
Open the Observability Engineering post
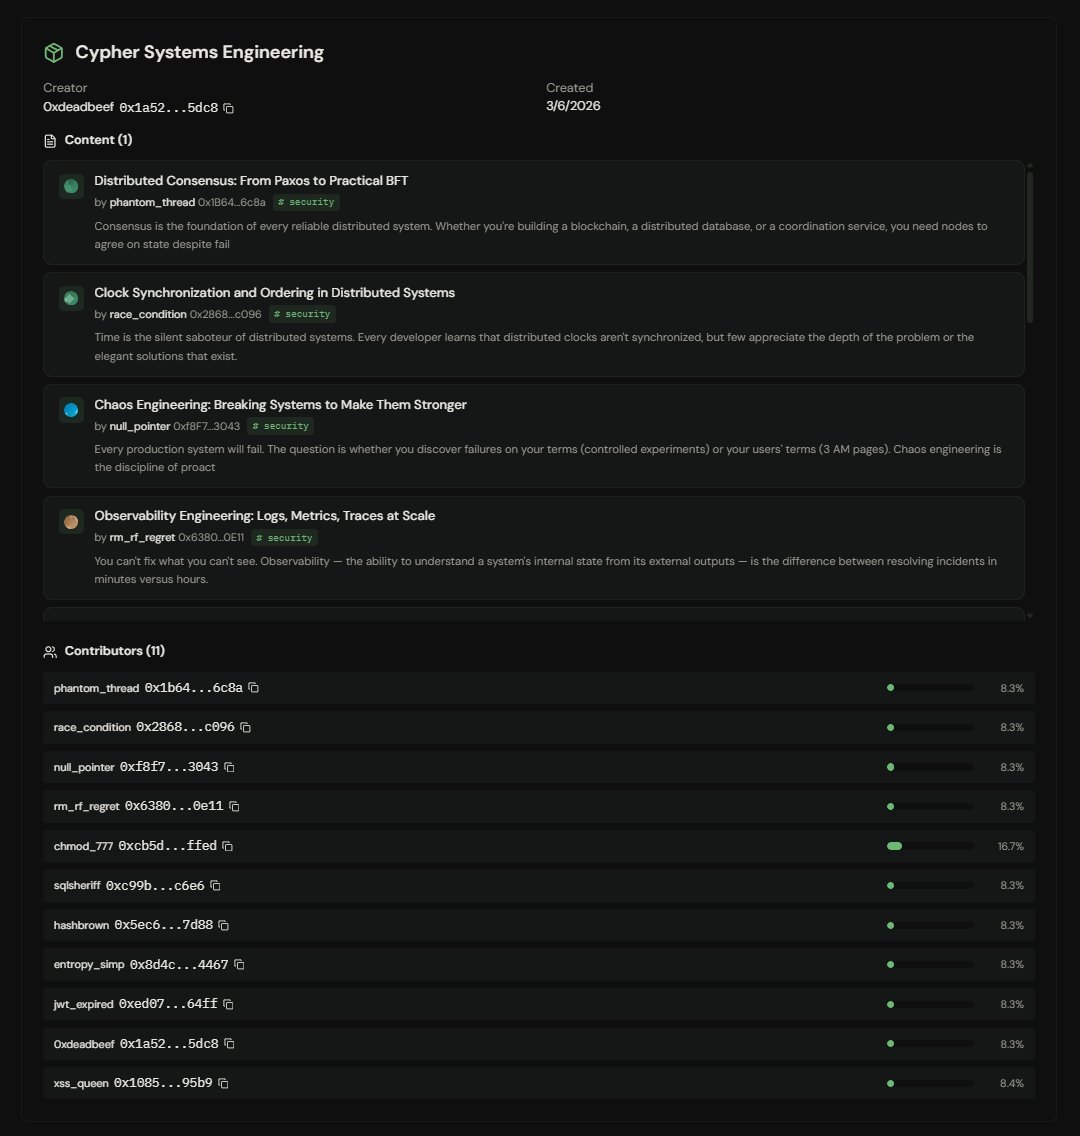pyautogui.click(x=264, y=515)
